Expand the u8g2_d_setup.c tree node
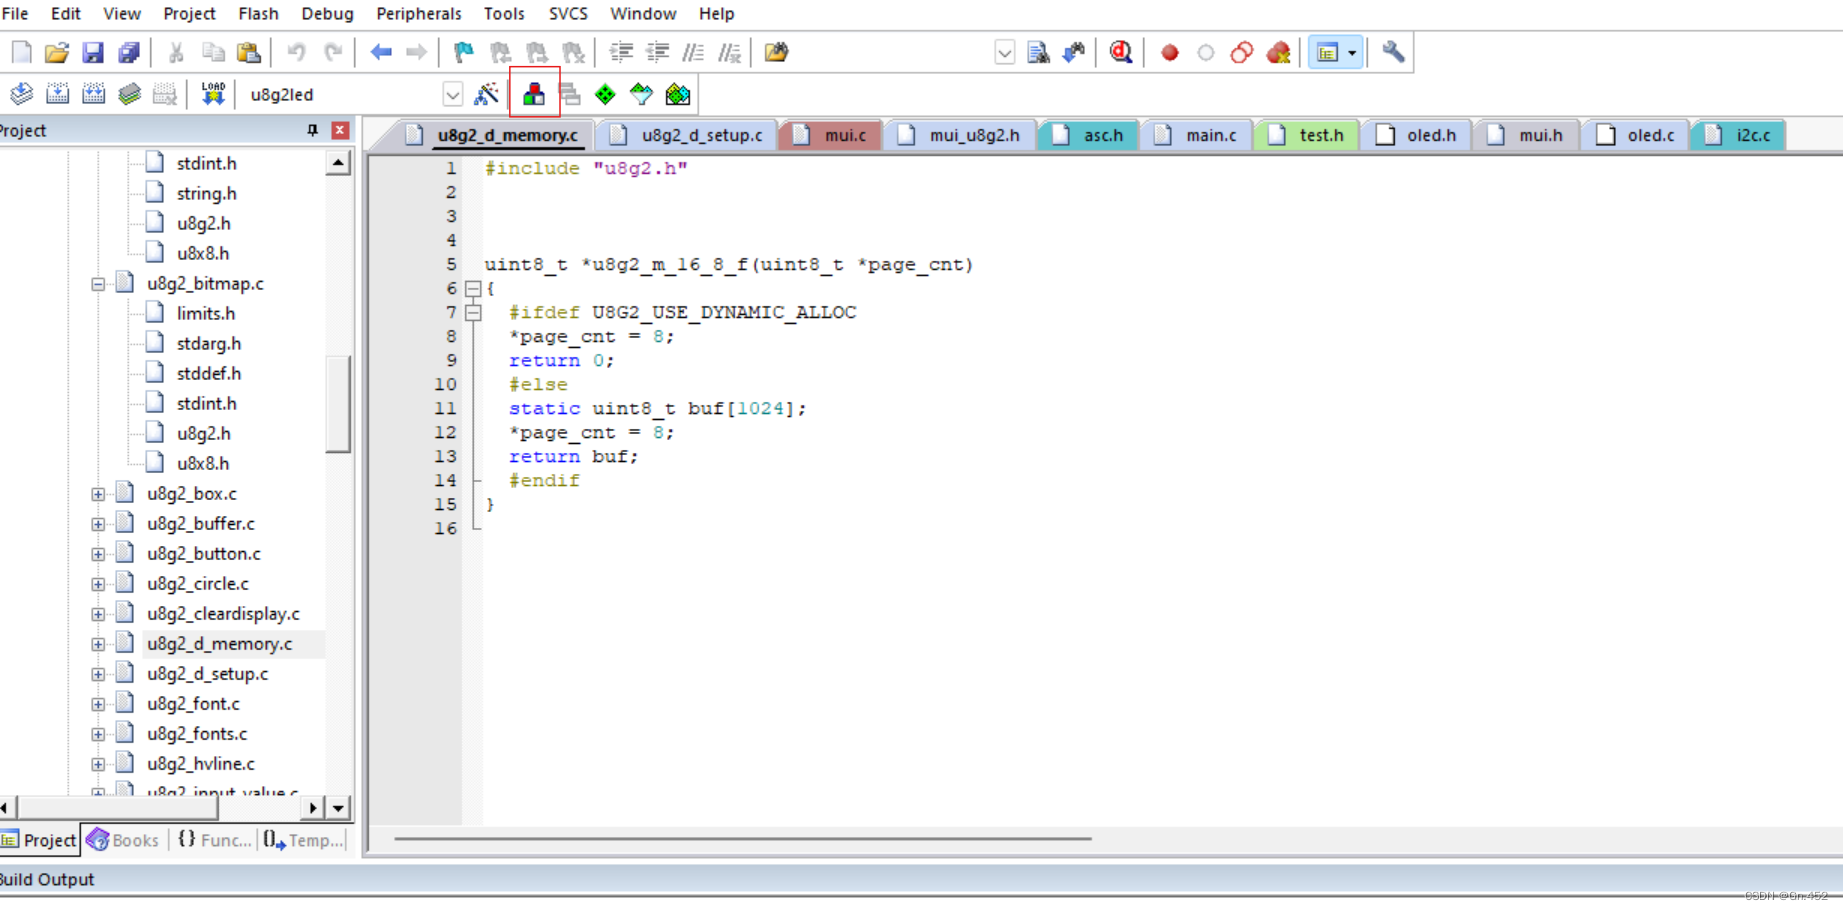Viewport: 1843px width, 910px height. pos(98,674)
